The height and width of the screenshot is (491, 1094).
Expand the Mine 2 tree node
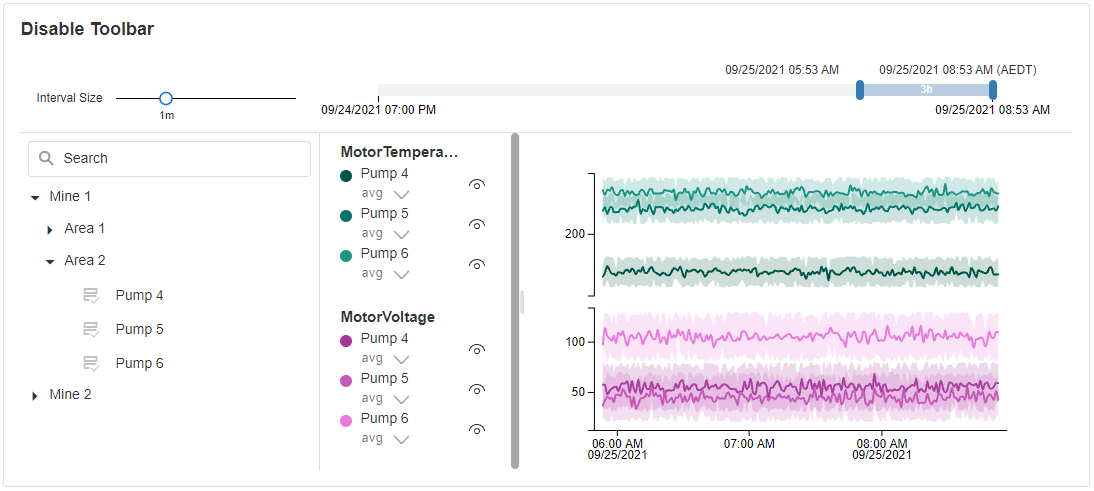(35, 395)
